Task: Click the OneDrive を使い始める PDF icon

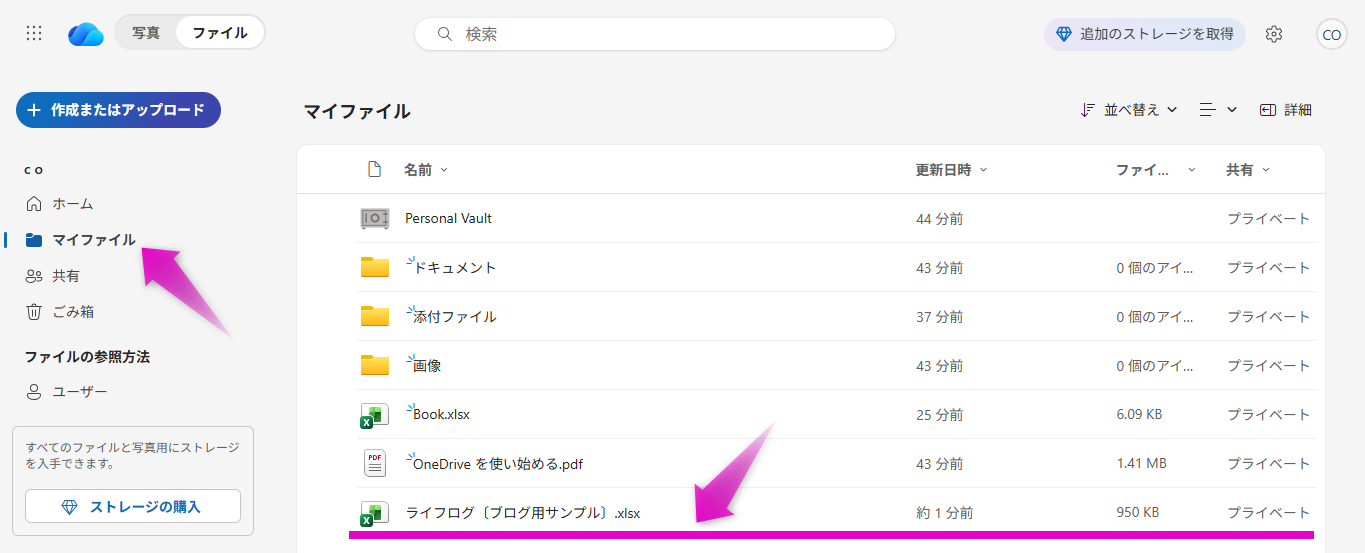Action: pos(374,464)
